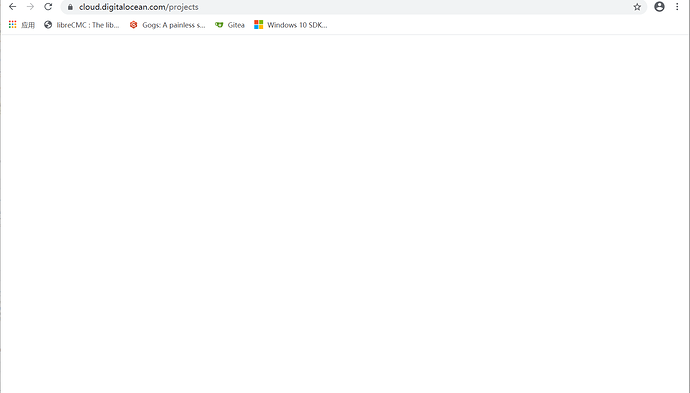
Task: Select the cloud.digitalocean.com/projects address bar
Action: pos(353,7)
